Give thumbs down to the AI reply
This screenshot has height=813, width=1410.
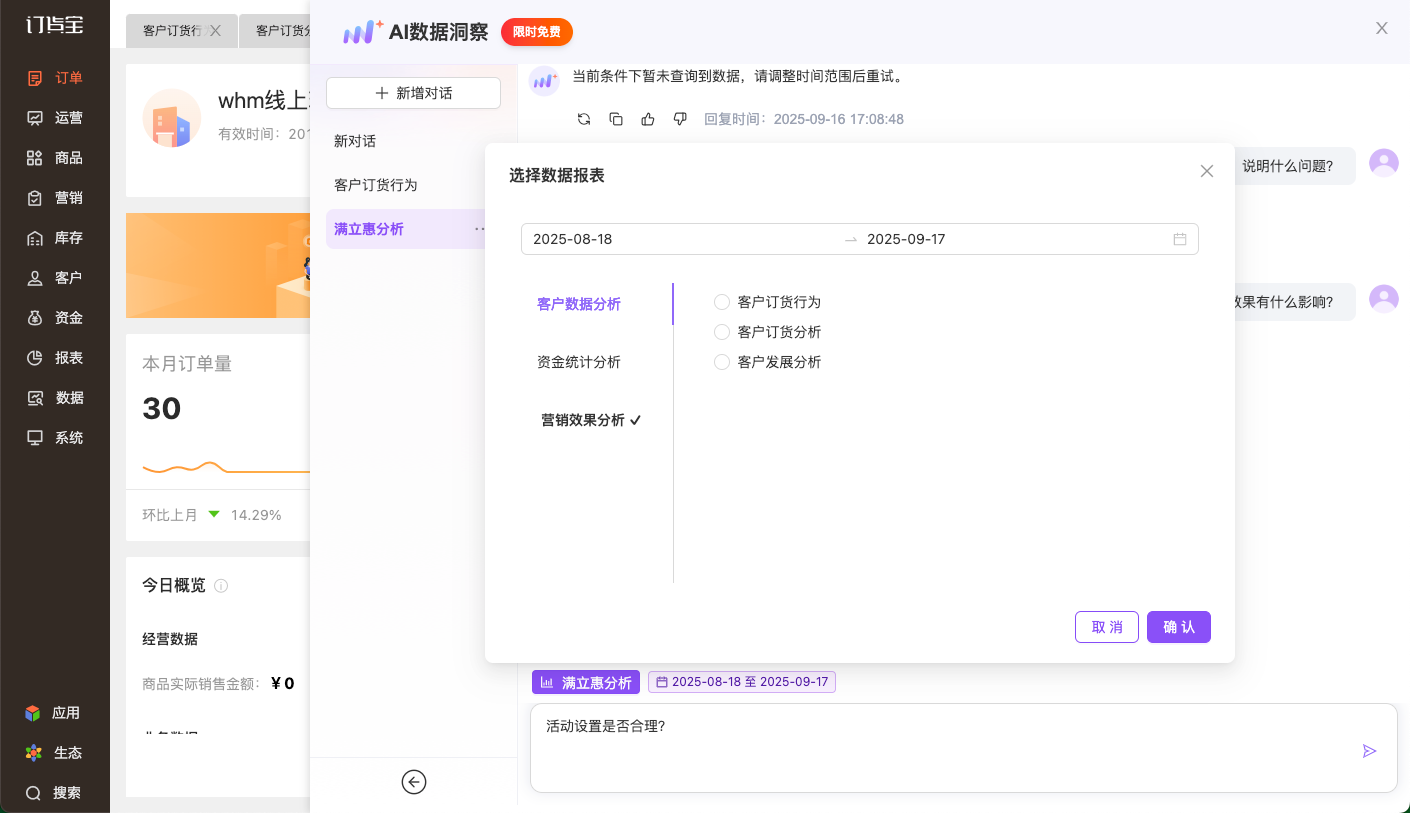(x=680, y=119)
